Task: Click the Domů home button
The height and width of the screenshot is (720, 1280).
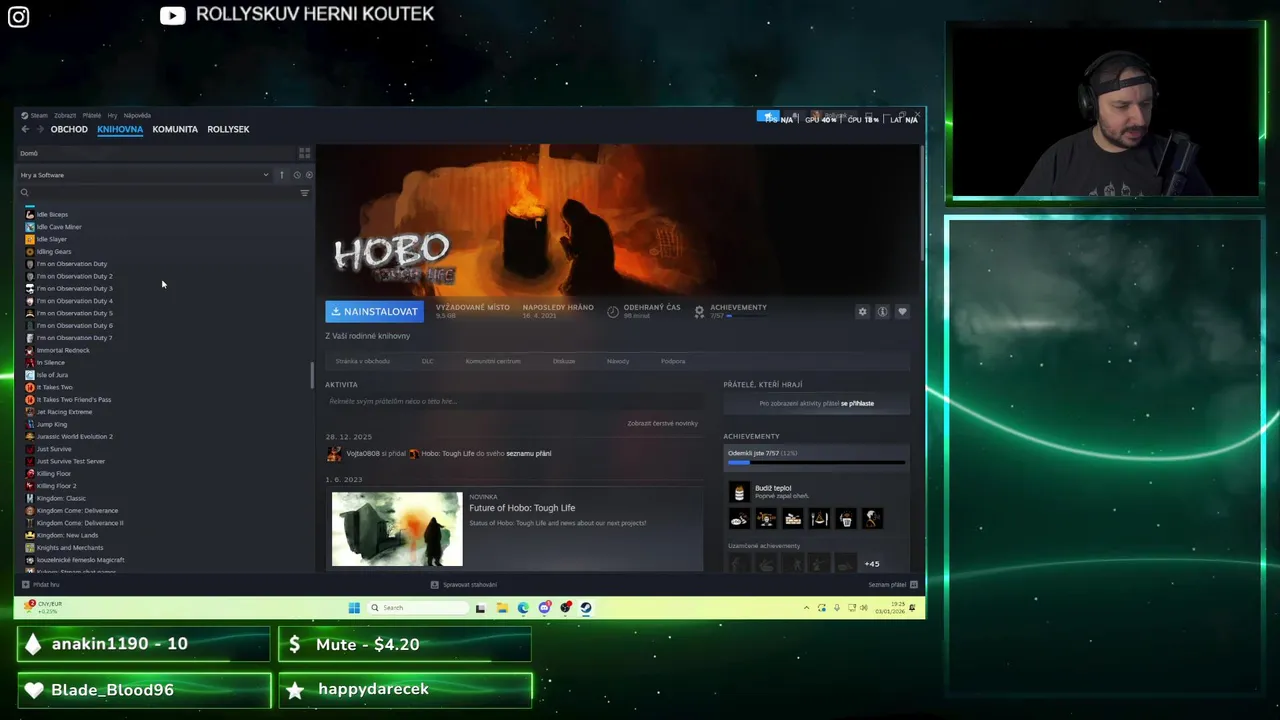Action: (29, 153)
